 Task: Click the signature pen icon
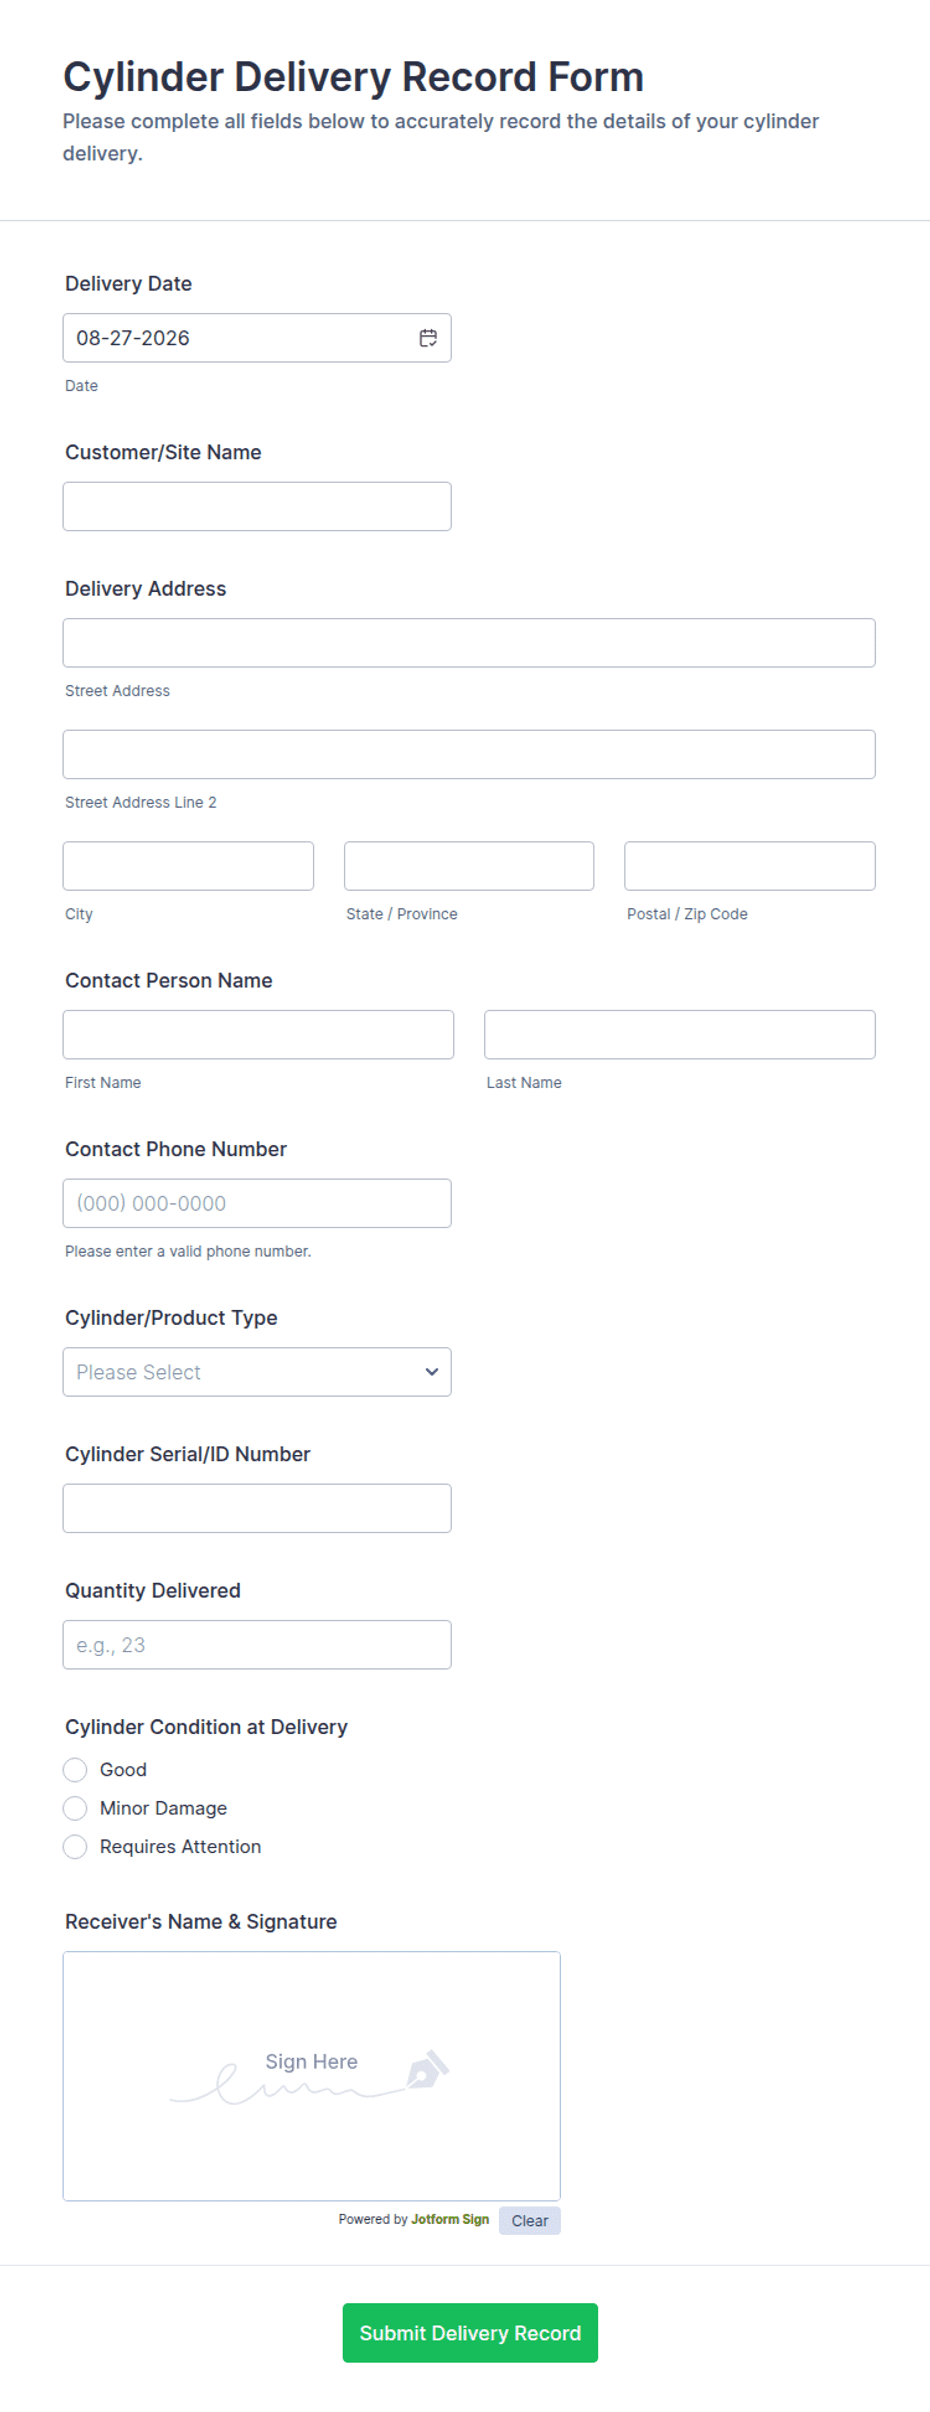pos(428,2069)
